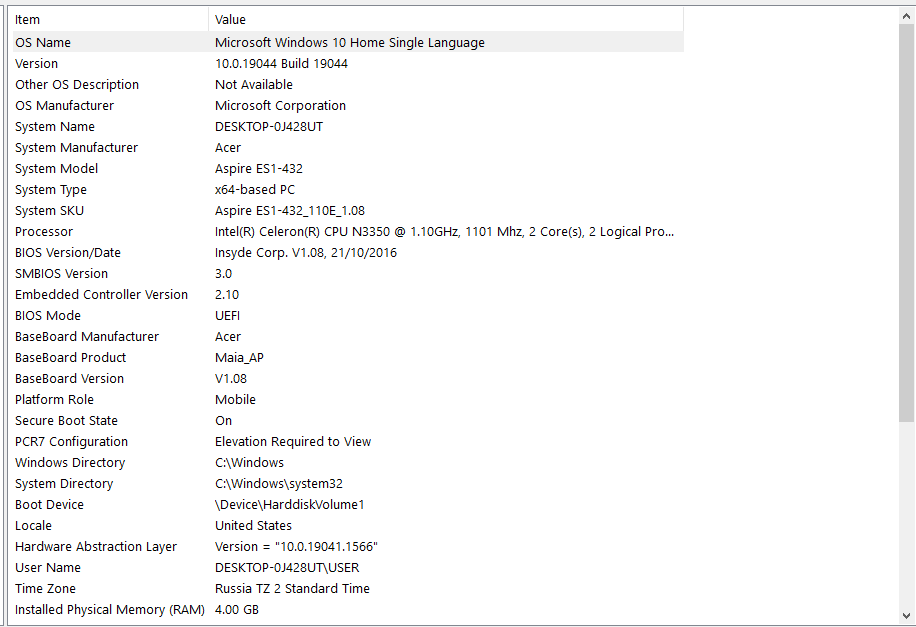Click the value DESKTOP-0J428UT

click(269, 127)
